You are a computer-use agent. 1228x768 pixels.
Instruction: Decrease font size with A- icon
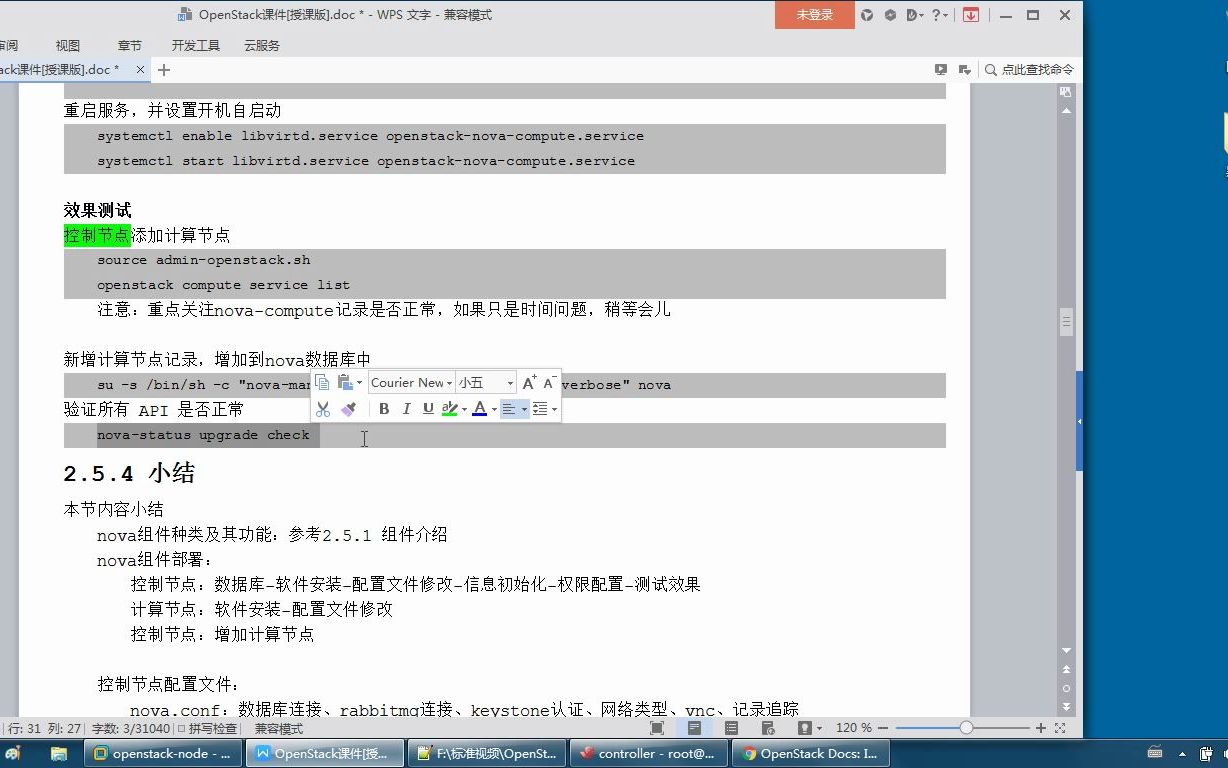pos(548,382)
